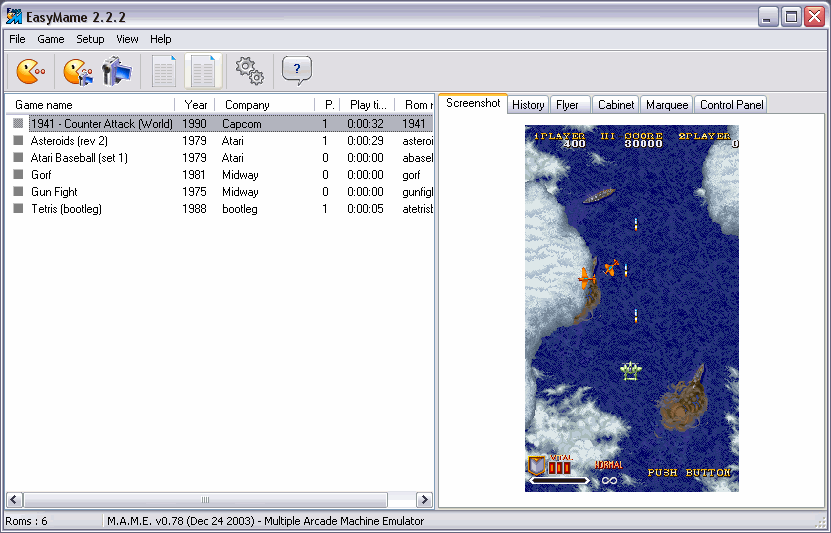This screenshot has height=533, width=831.
Task: Maximize the EasyMame window
Action: [x=791, y=17]
